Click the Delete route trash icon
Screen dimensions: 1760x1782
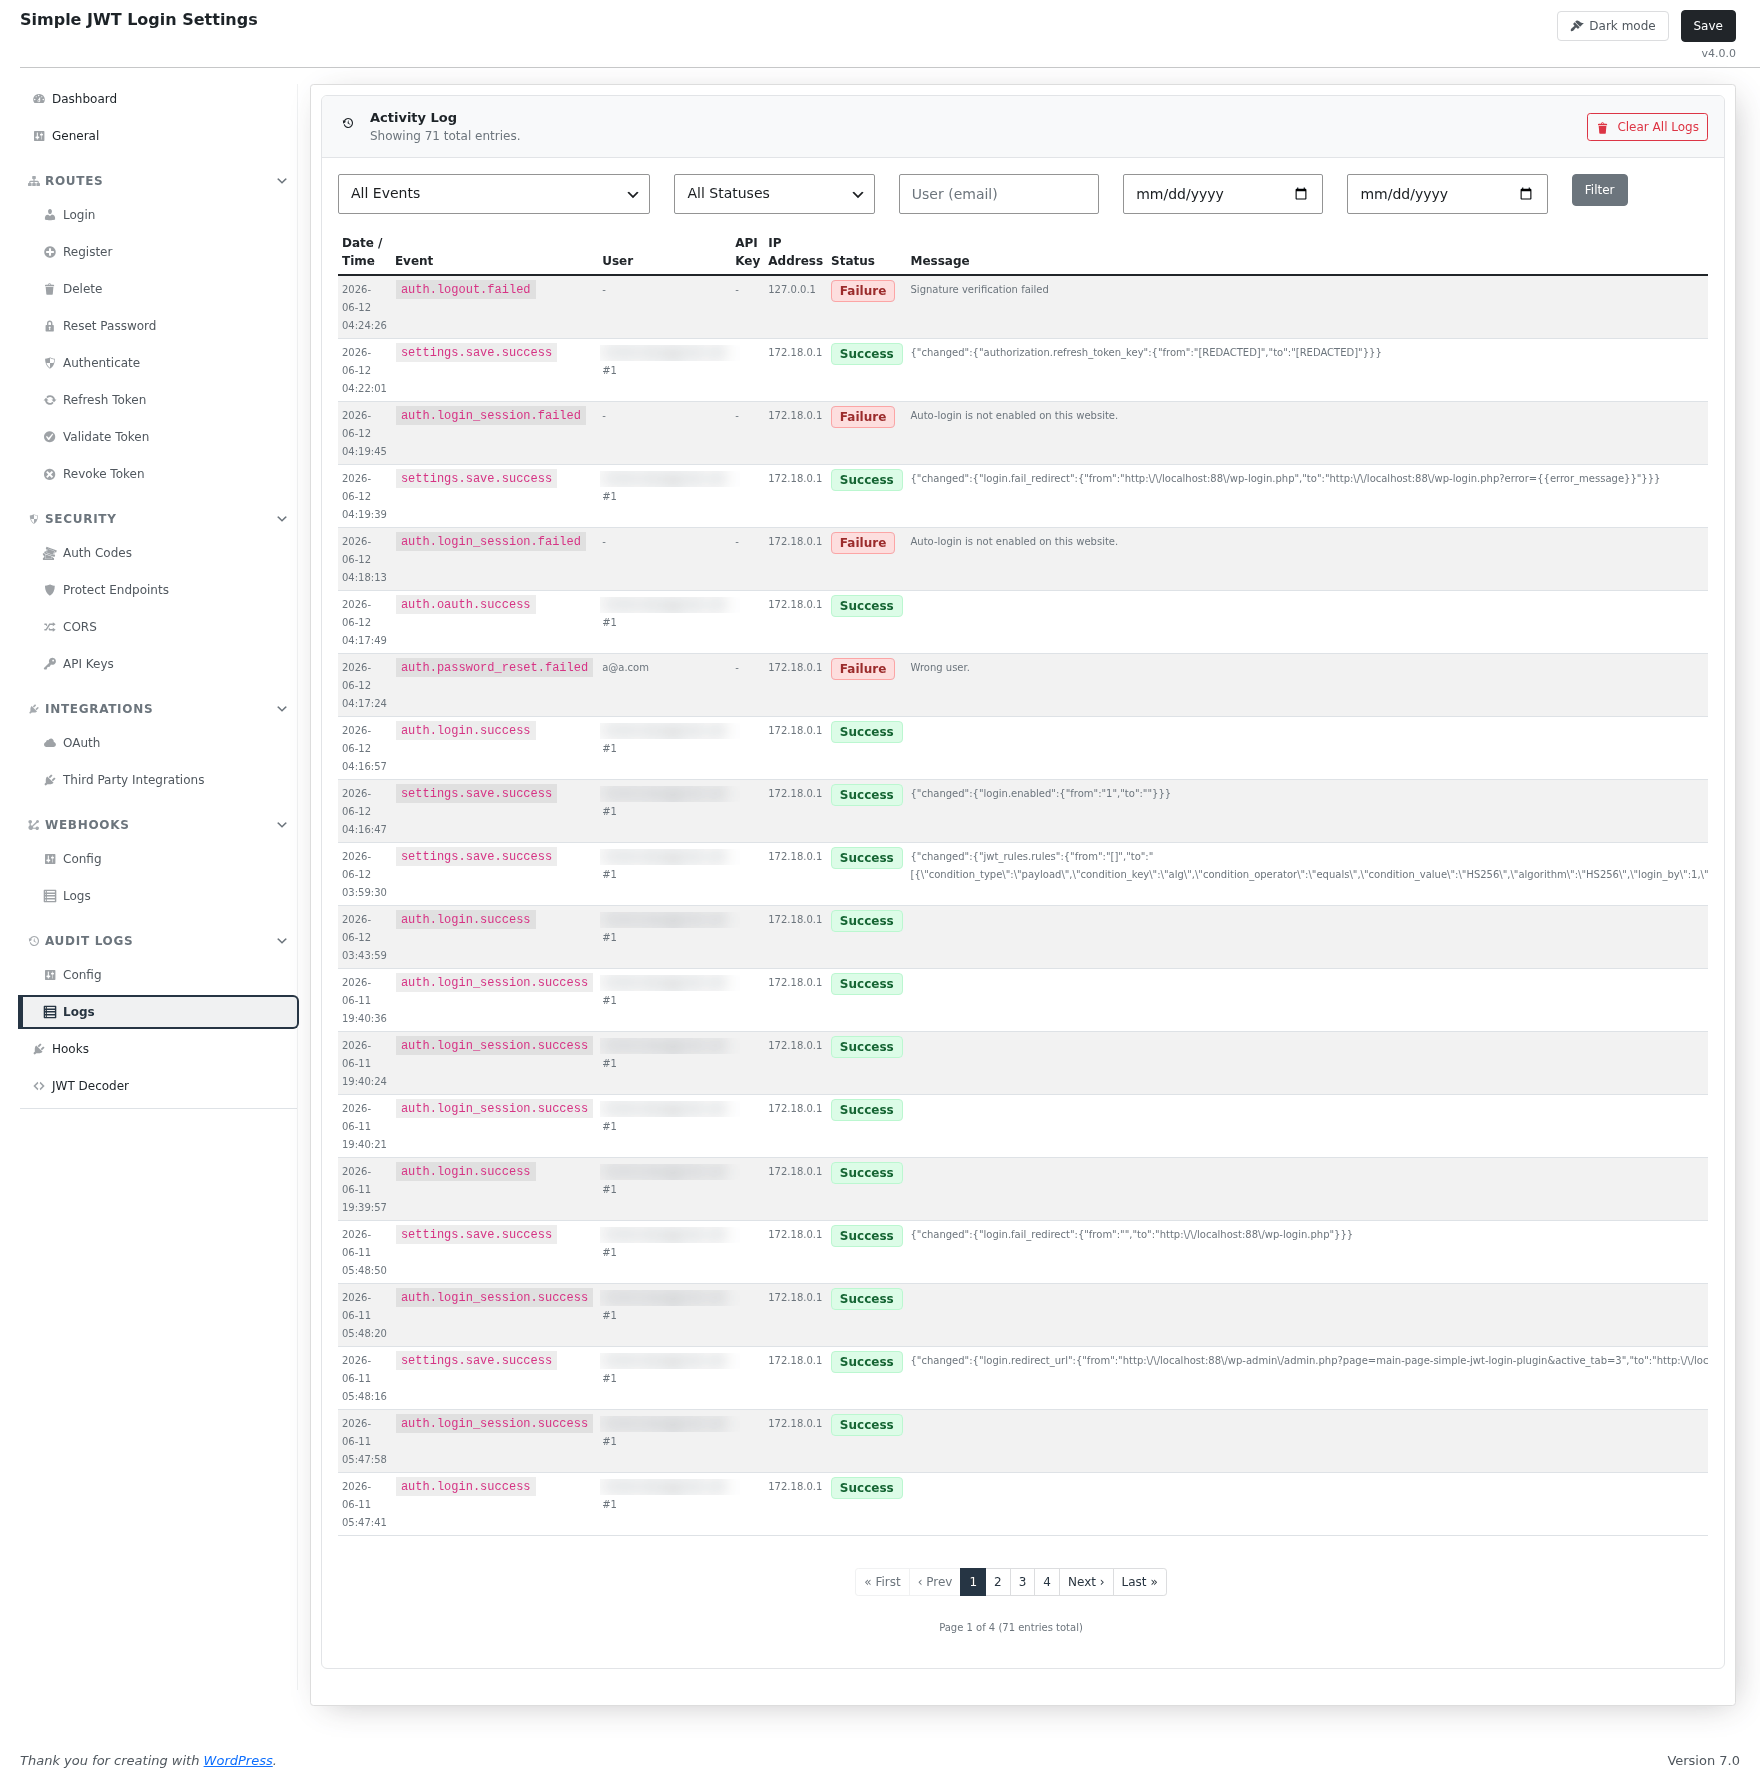point(50,289)
